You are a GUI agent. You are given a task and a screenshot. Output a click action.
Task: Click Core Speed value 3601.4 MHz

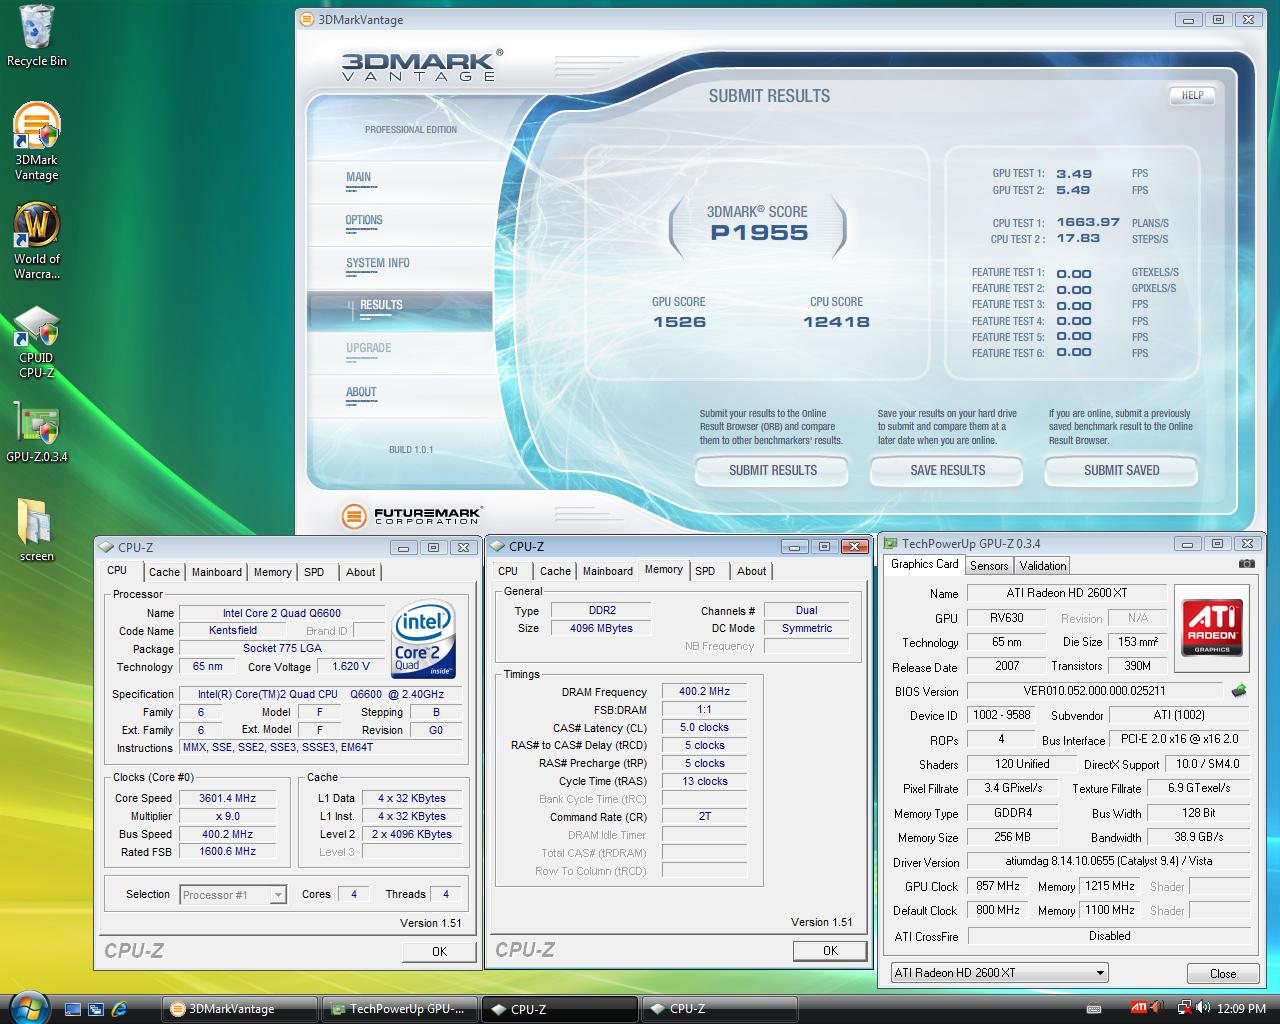click(227, 798)
